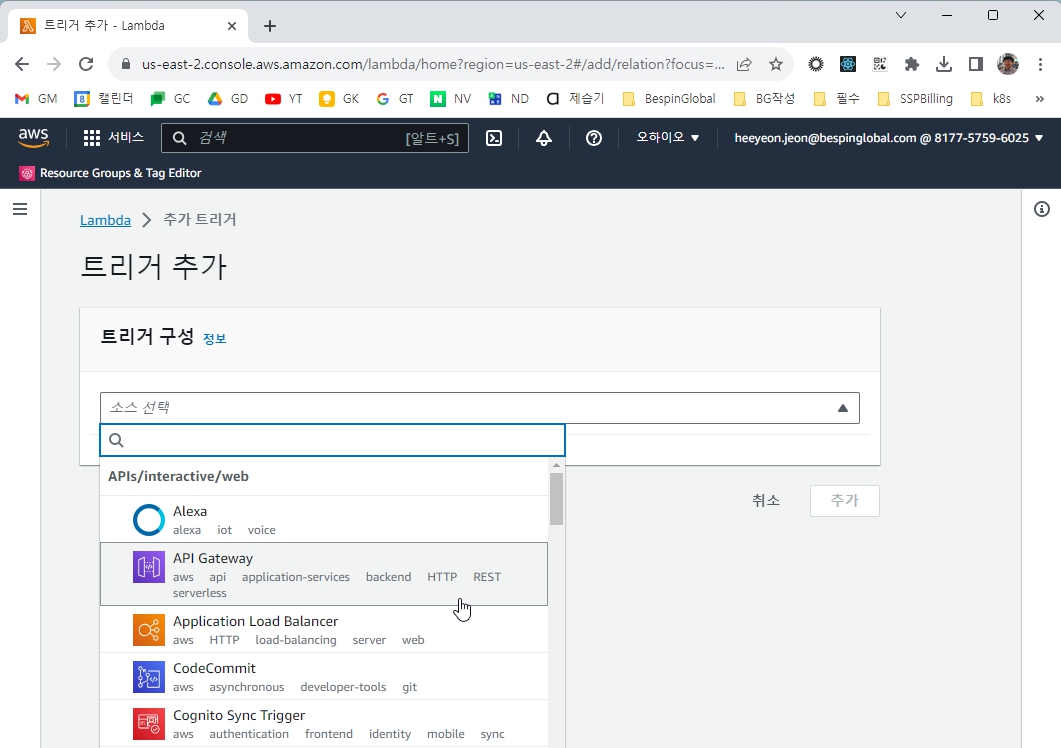Select the Application Load Balancer trigger icon
The height and width of the screenshot is (748, 1061).
(x=149, y=630)
